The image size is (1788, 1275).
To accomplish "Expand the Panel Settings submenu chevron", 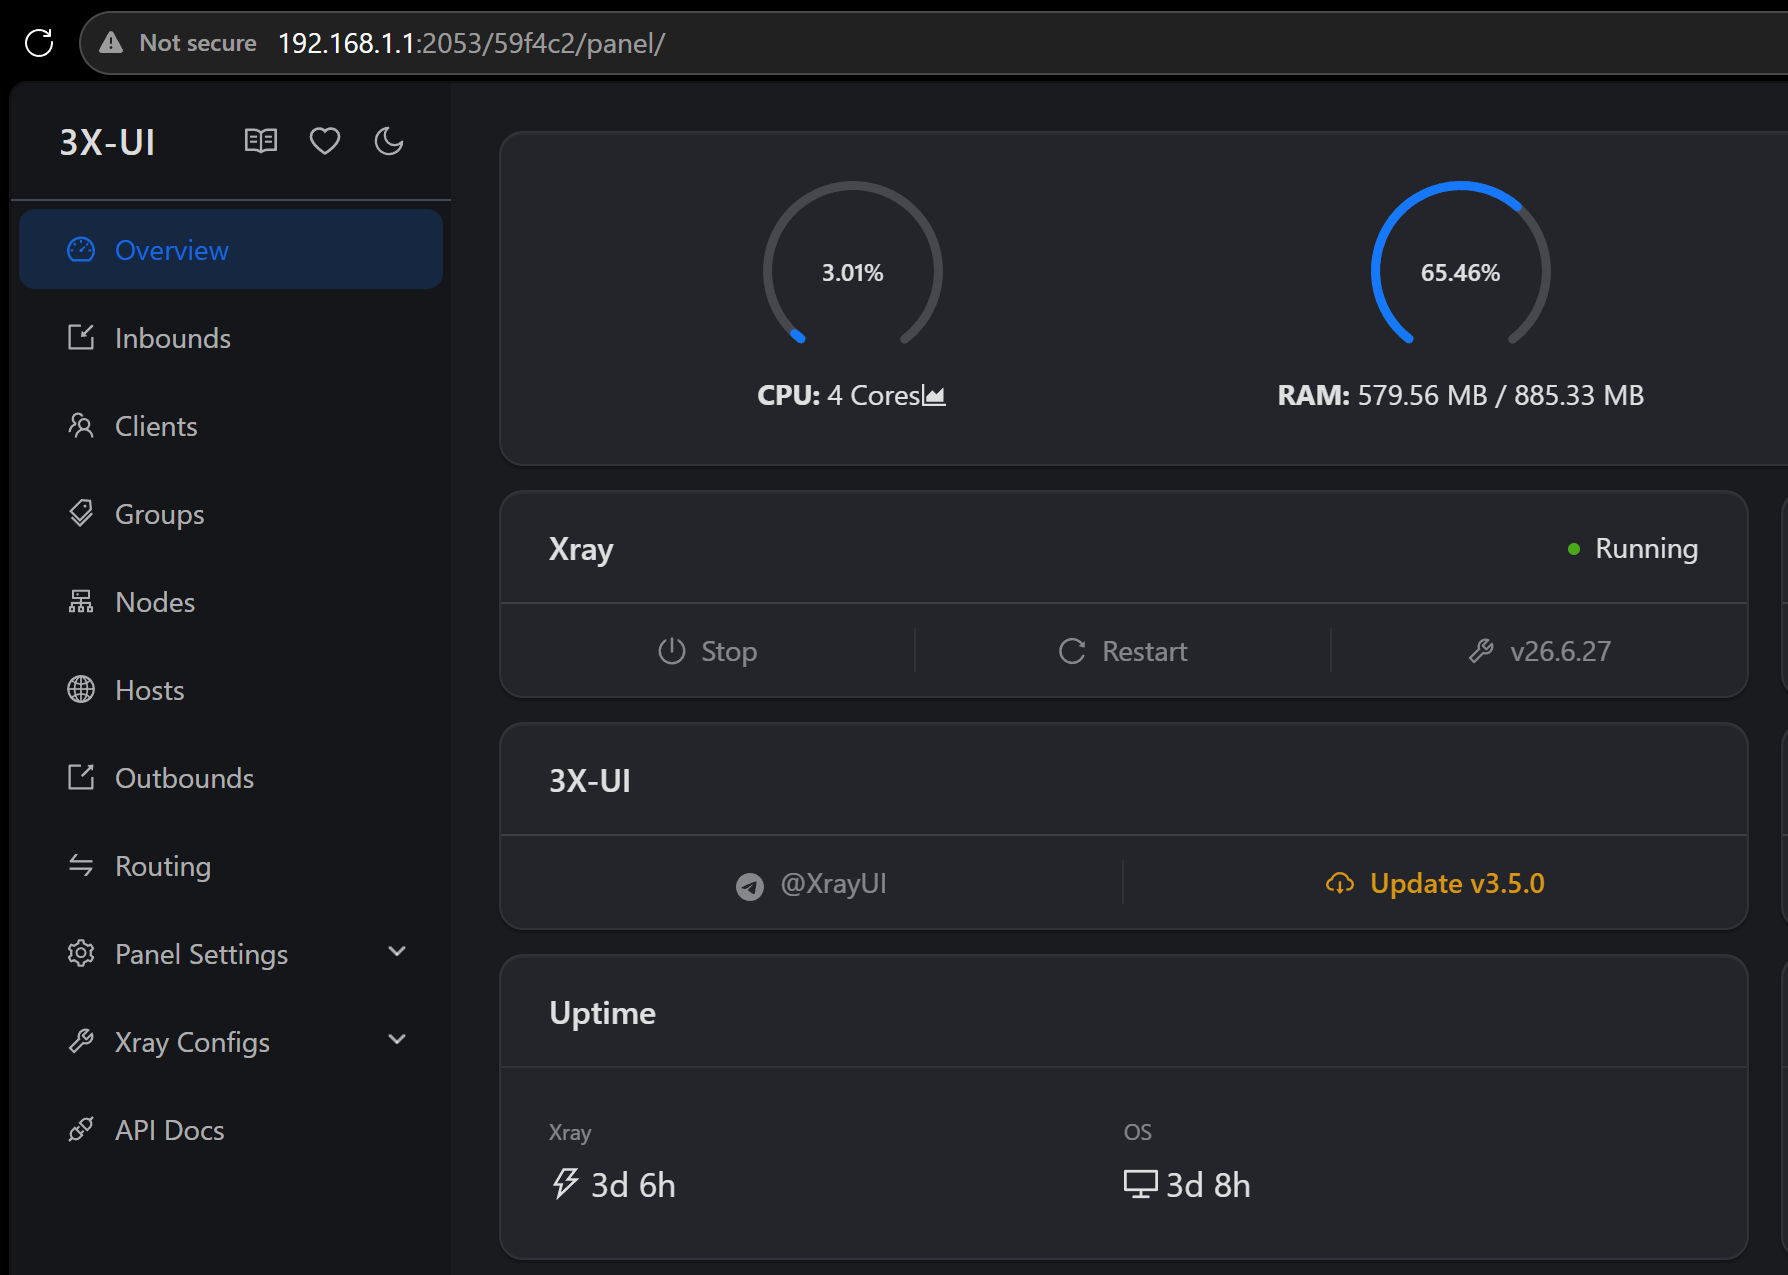I will click(397, 952).
